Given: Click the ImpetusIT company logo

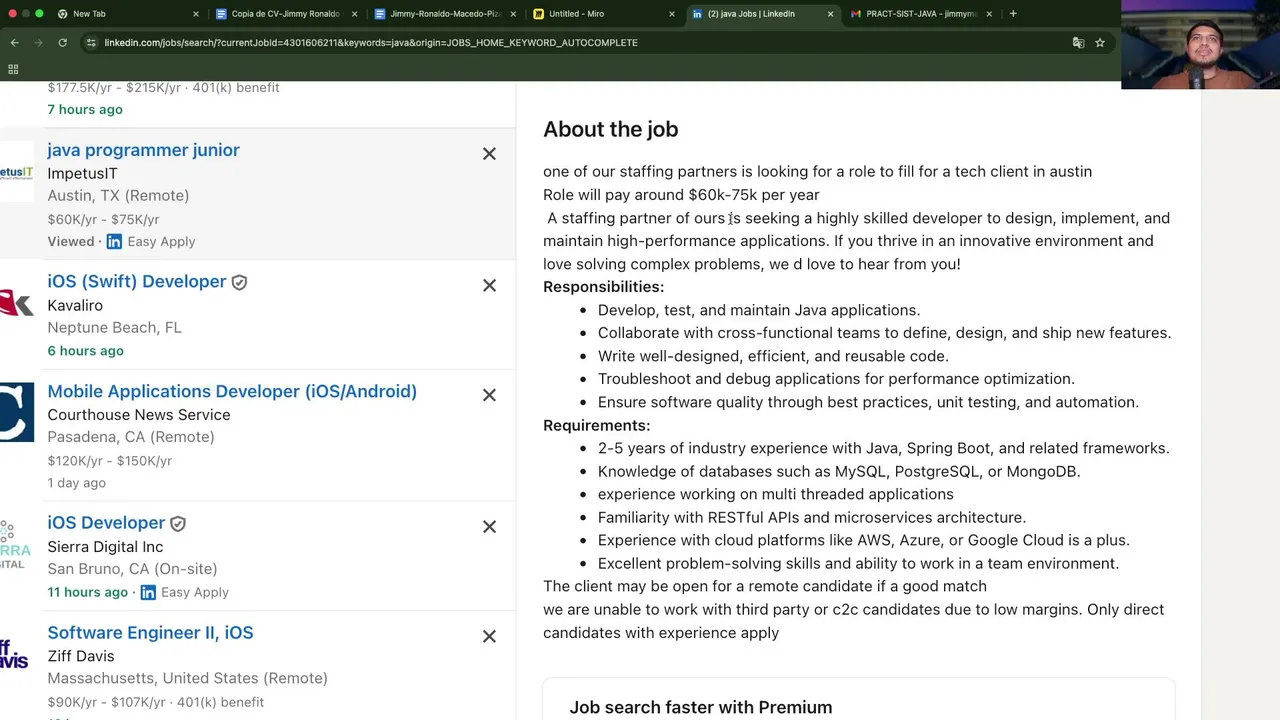Looking at the screenshot, I should 17,172.
